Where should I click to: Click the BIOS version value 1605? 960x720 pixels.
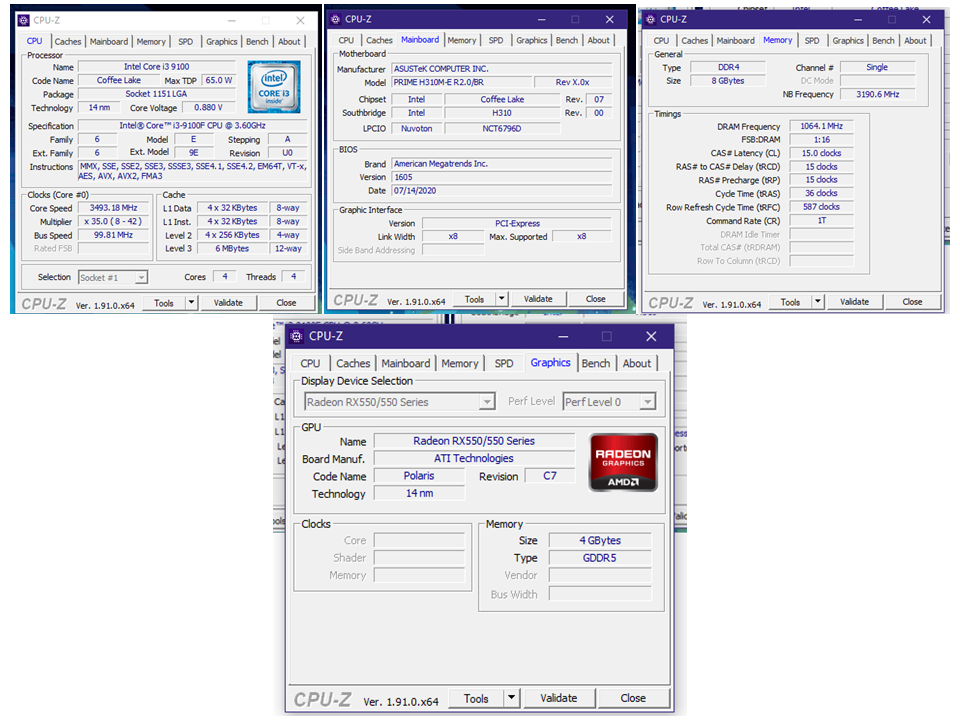coord(501,177)
